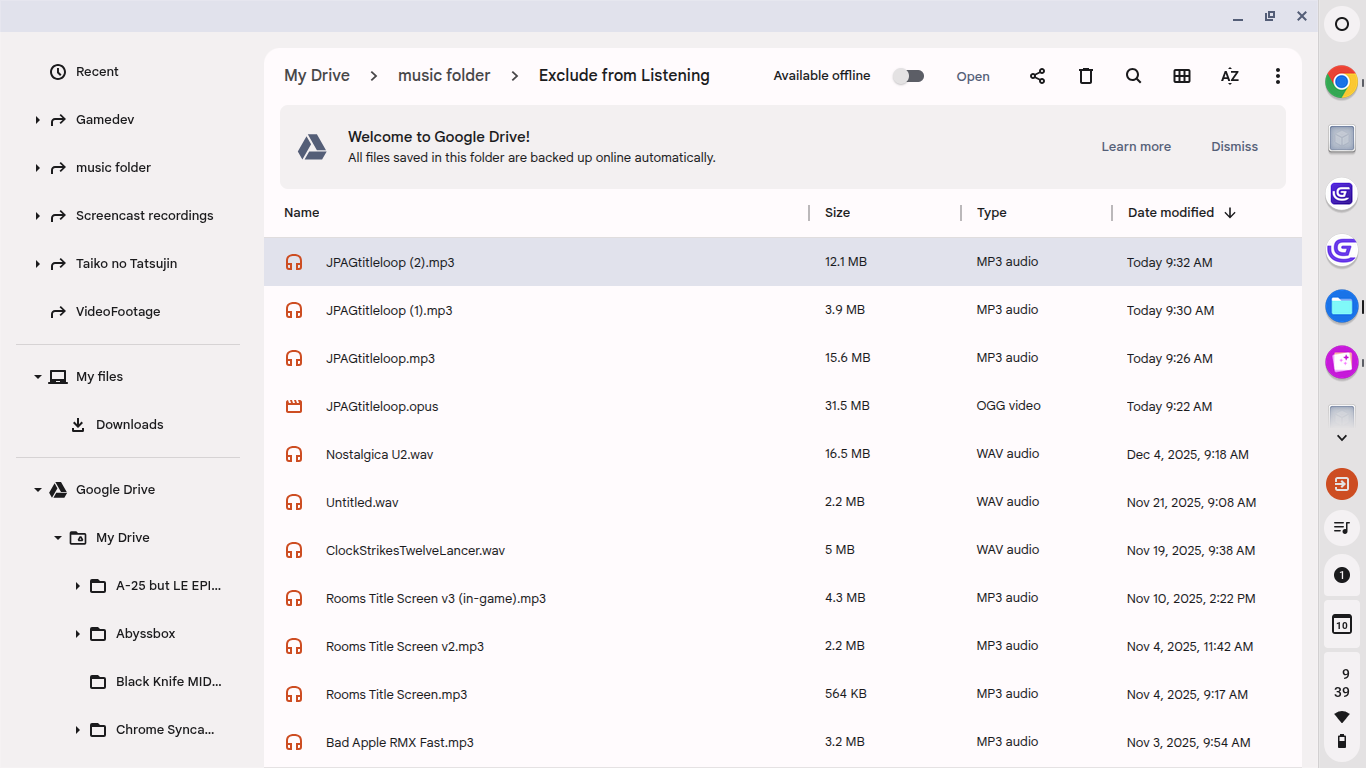Viewport: 1366px width, 768px height.
Task: Click the share icon in toolbar
Action: click(1037, 76)
